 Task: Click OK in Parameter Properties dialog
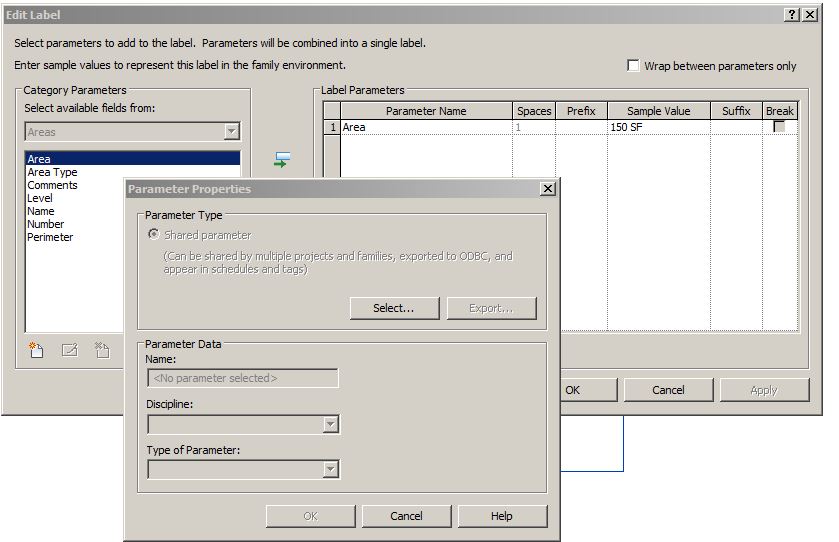[310, 516]
